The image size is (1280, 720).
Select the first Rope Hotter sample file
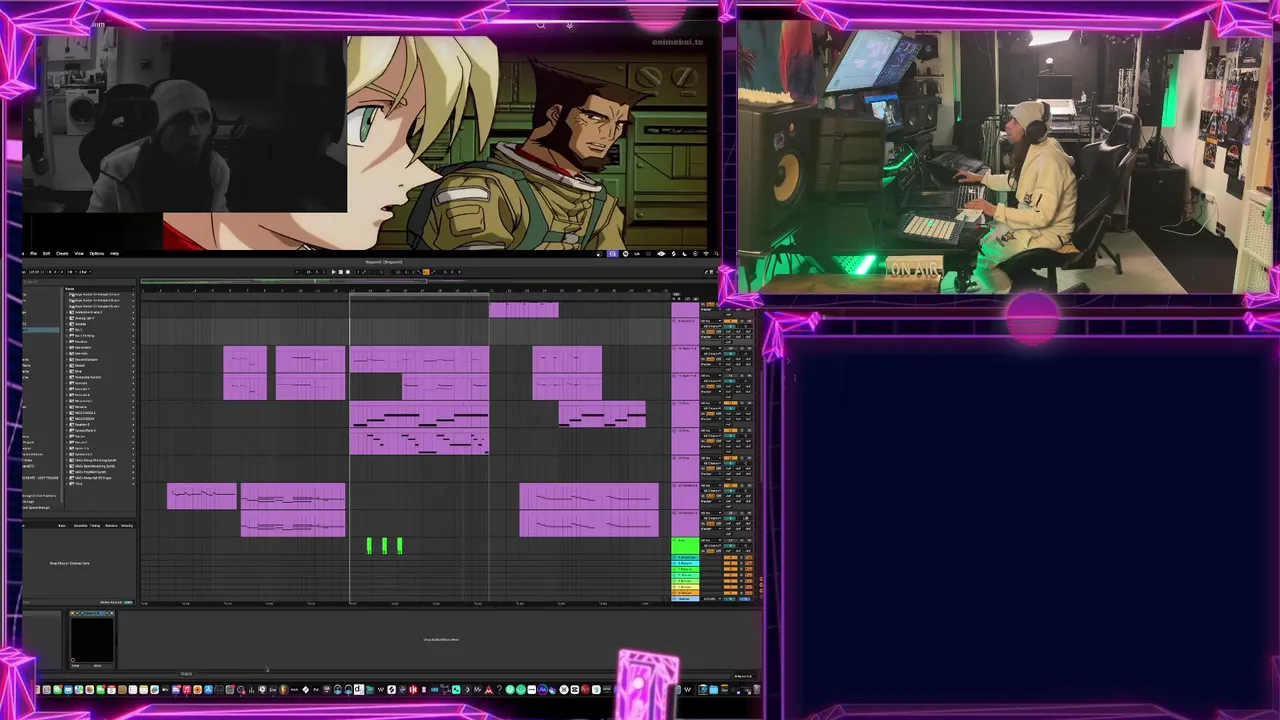(100, 294)
